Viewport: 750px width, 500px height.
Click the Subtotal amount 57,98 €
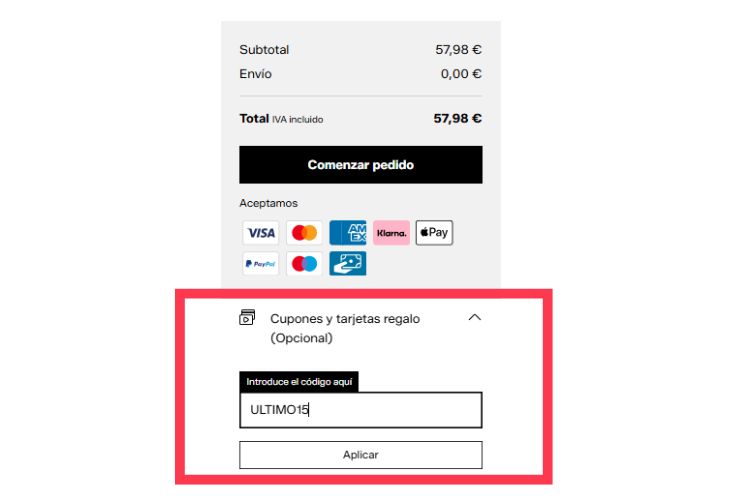(x=458, y=50)
